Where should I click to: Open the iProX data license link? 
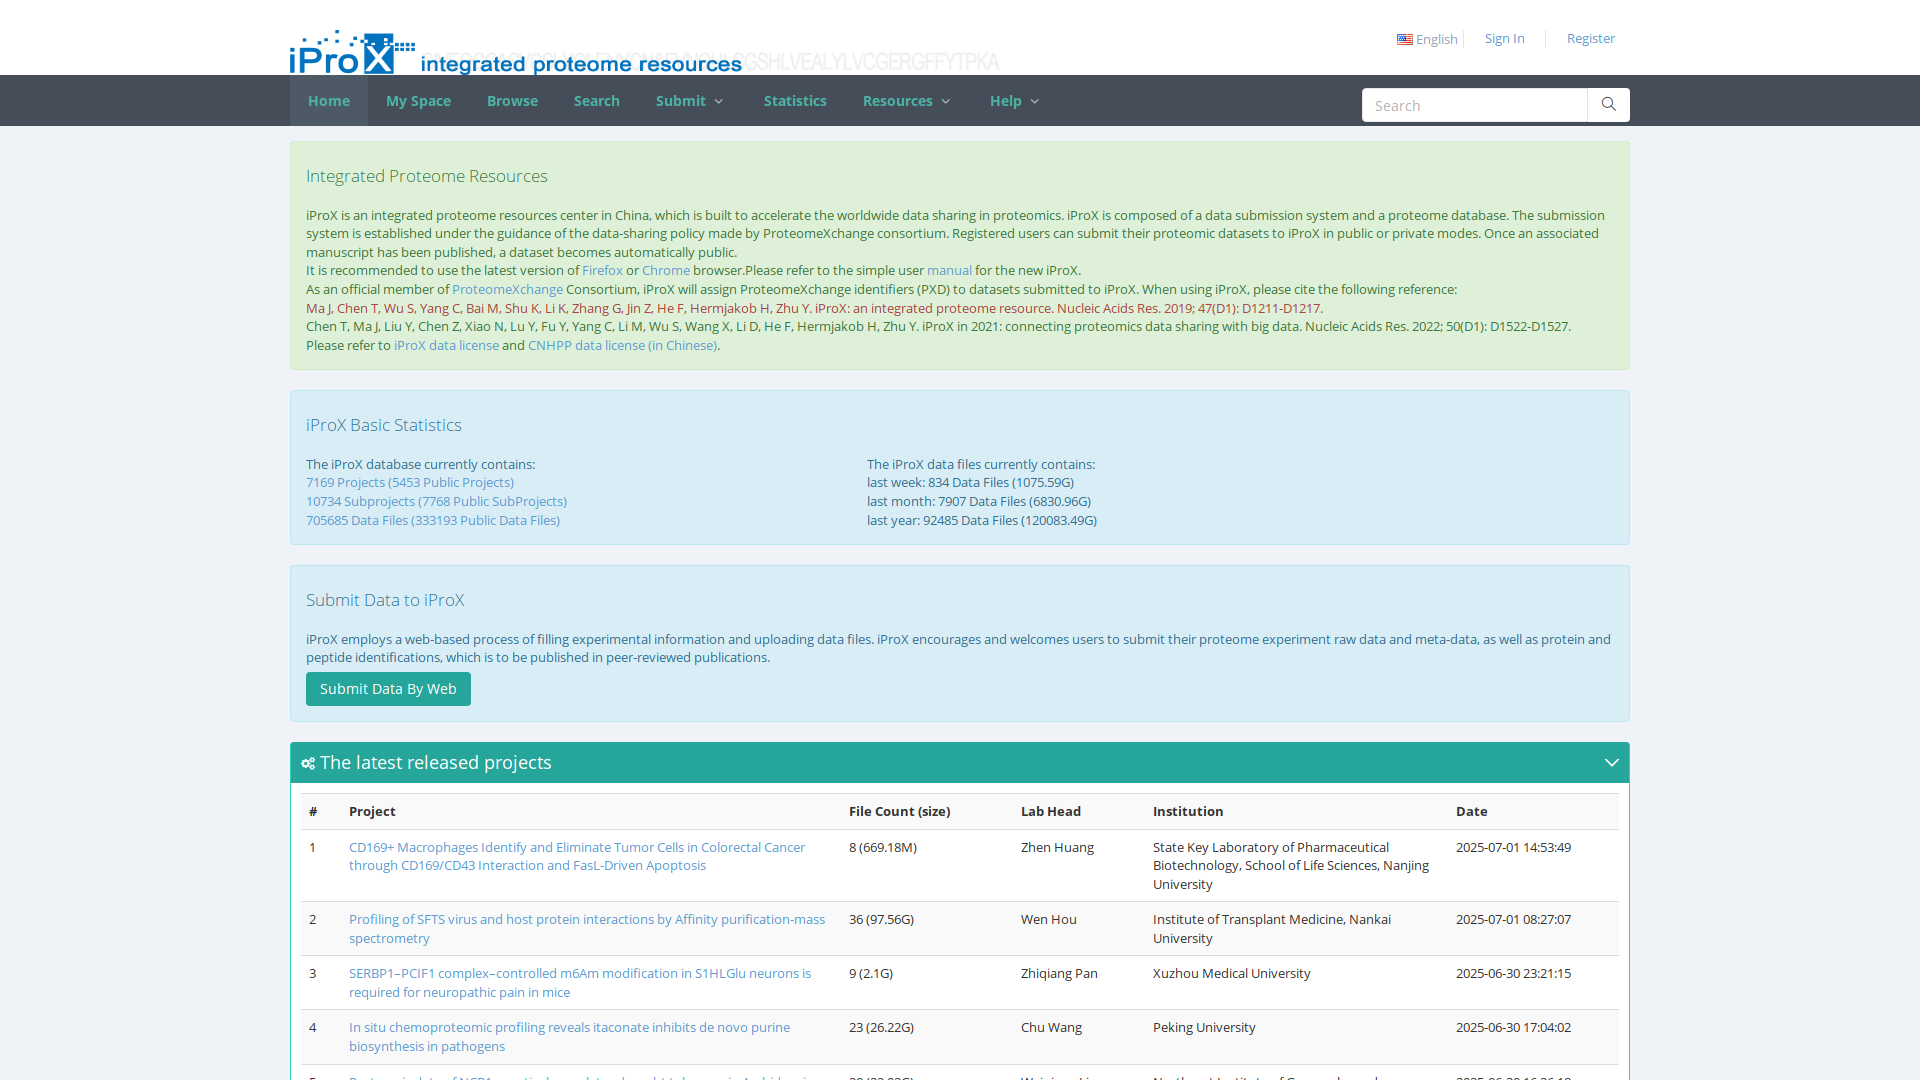click(x=446, y=345)
